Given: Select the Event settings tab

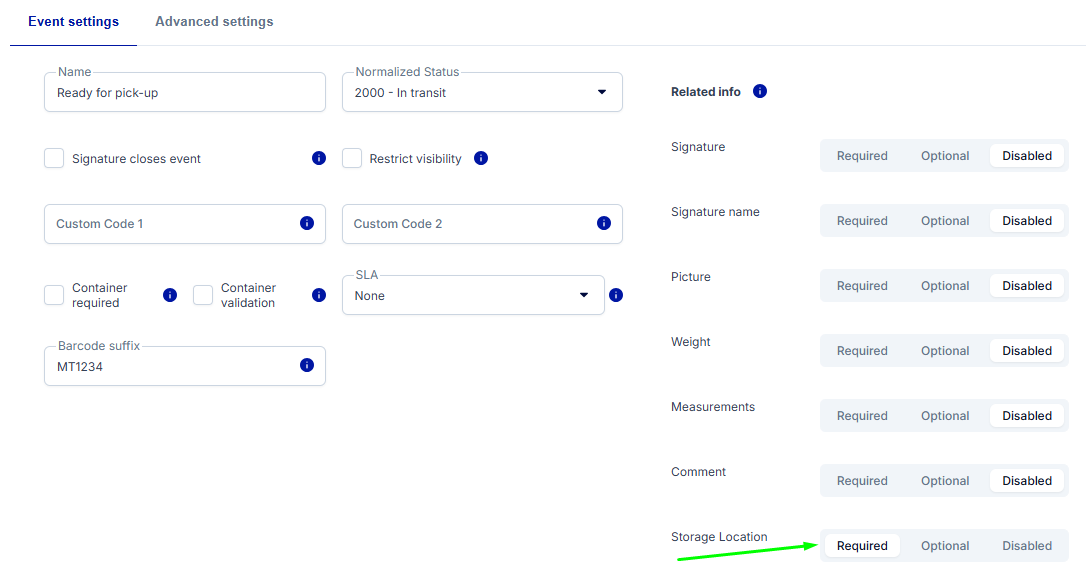Looking at the screenshot, I should click(73, 21).
